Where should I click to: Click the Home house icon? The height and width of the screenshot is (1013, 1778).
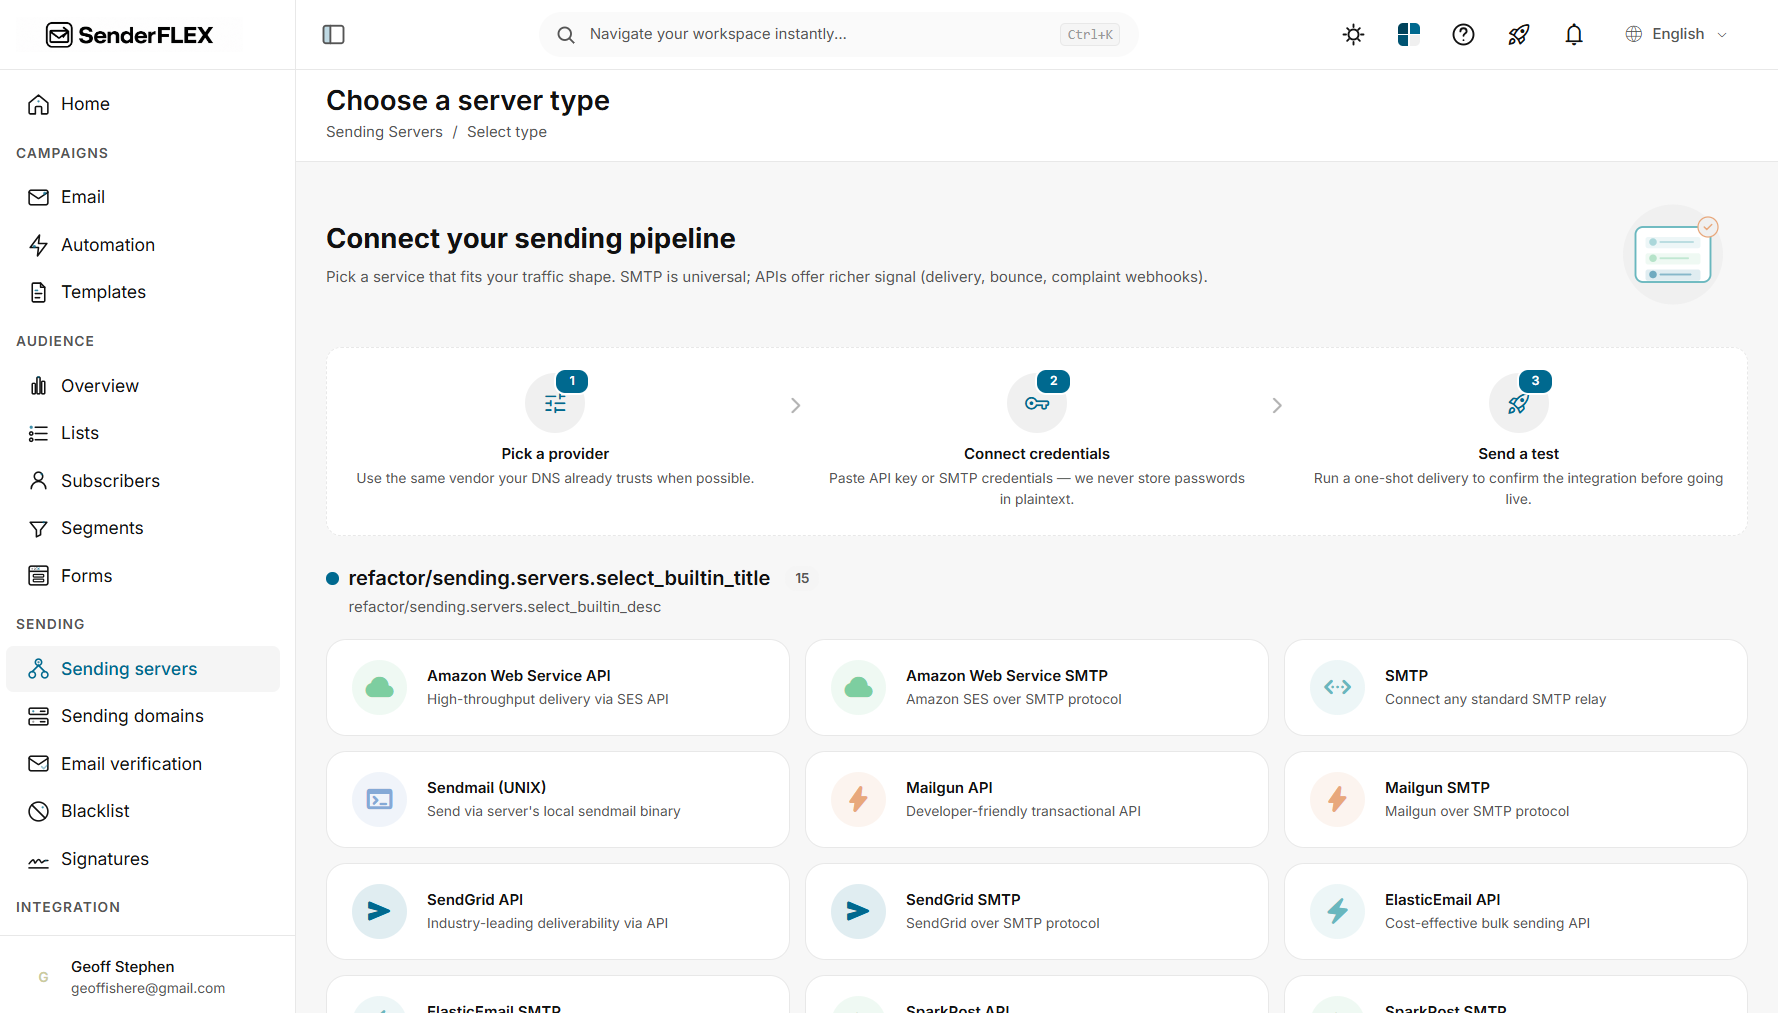click(39, 104)
